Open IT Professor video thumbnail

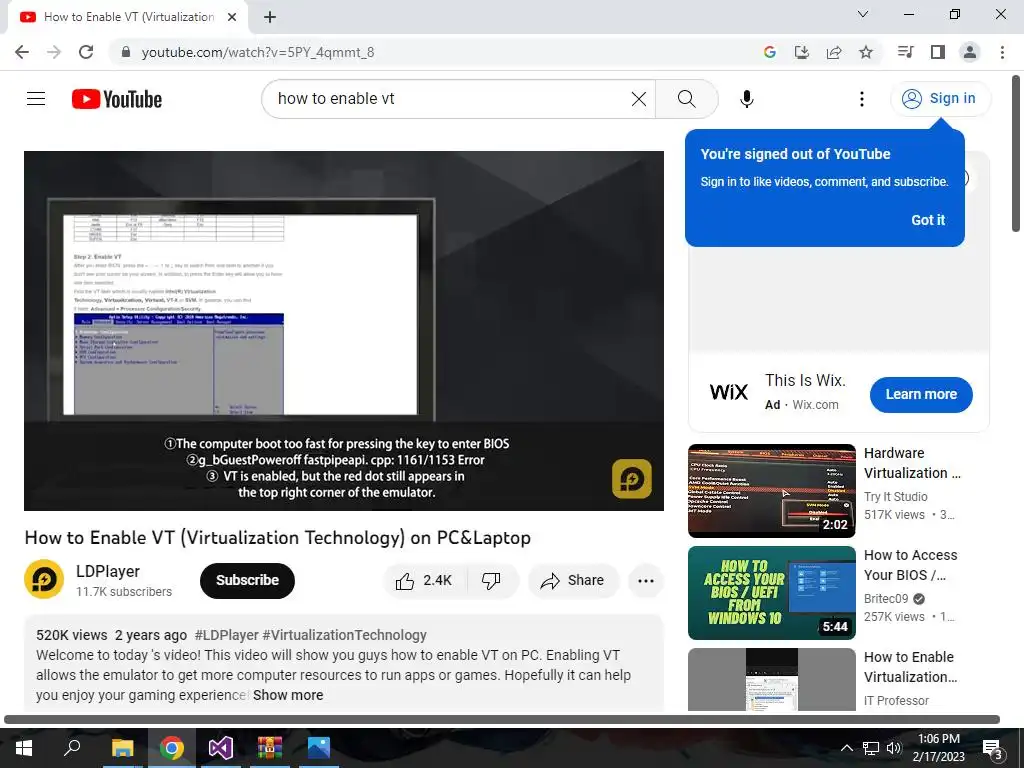click(x=771, y=679)
